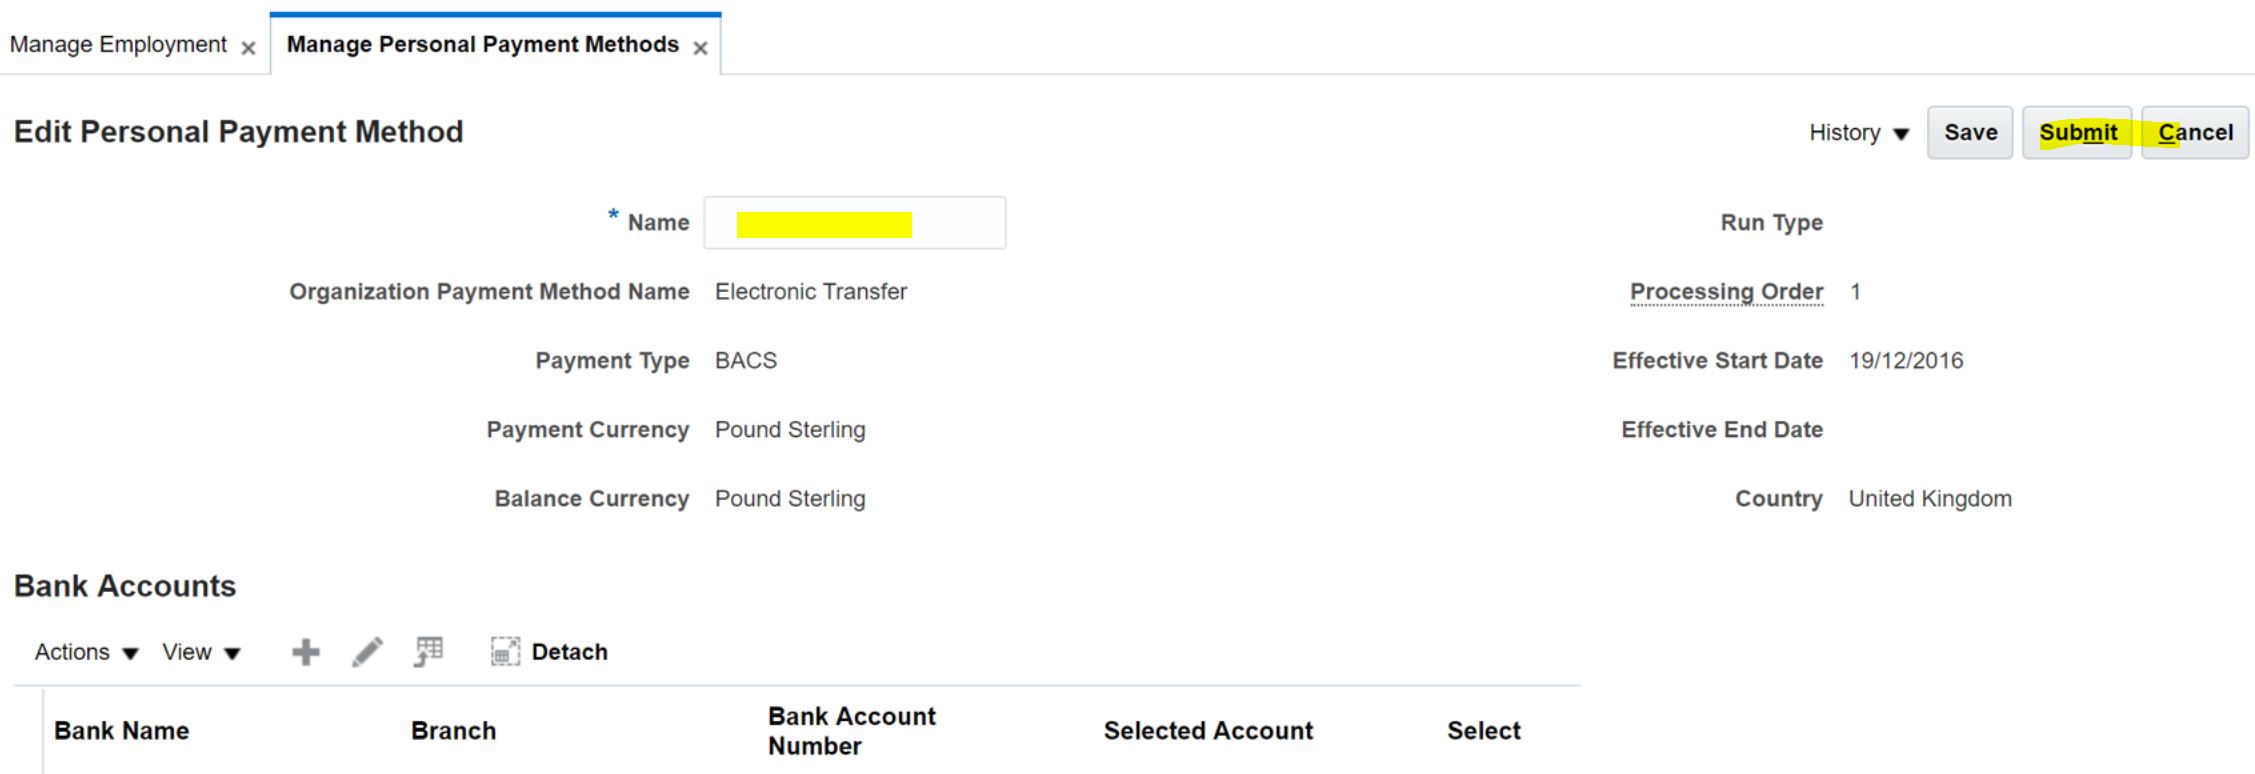The height and width of the screenshot is (774, 2255).
Task: Open the Processing Order link
Action: 1727,291
